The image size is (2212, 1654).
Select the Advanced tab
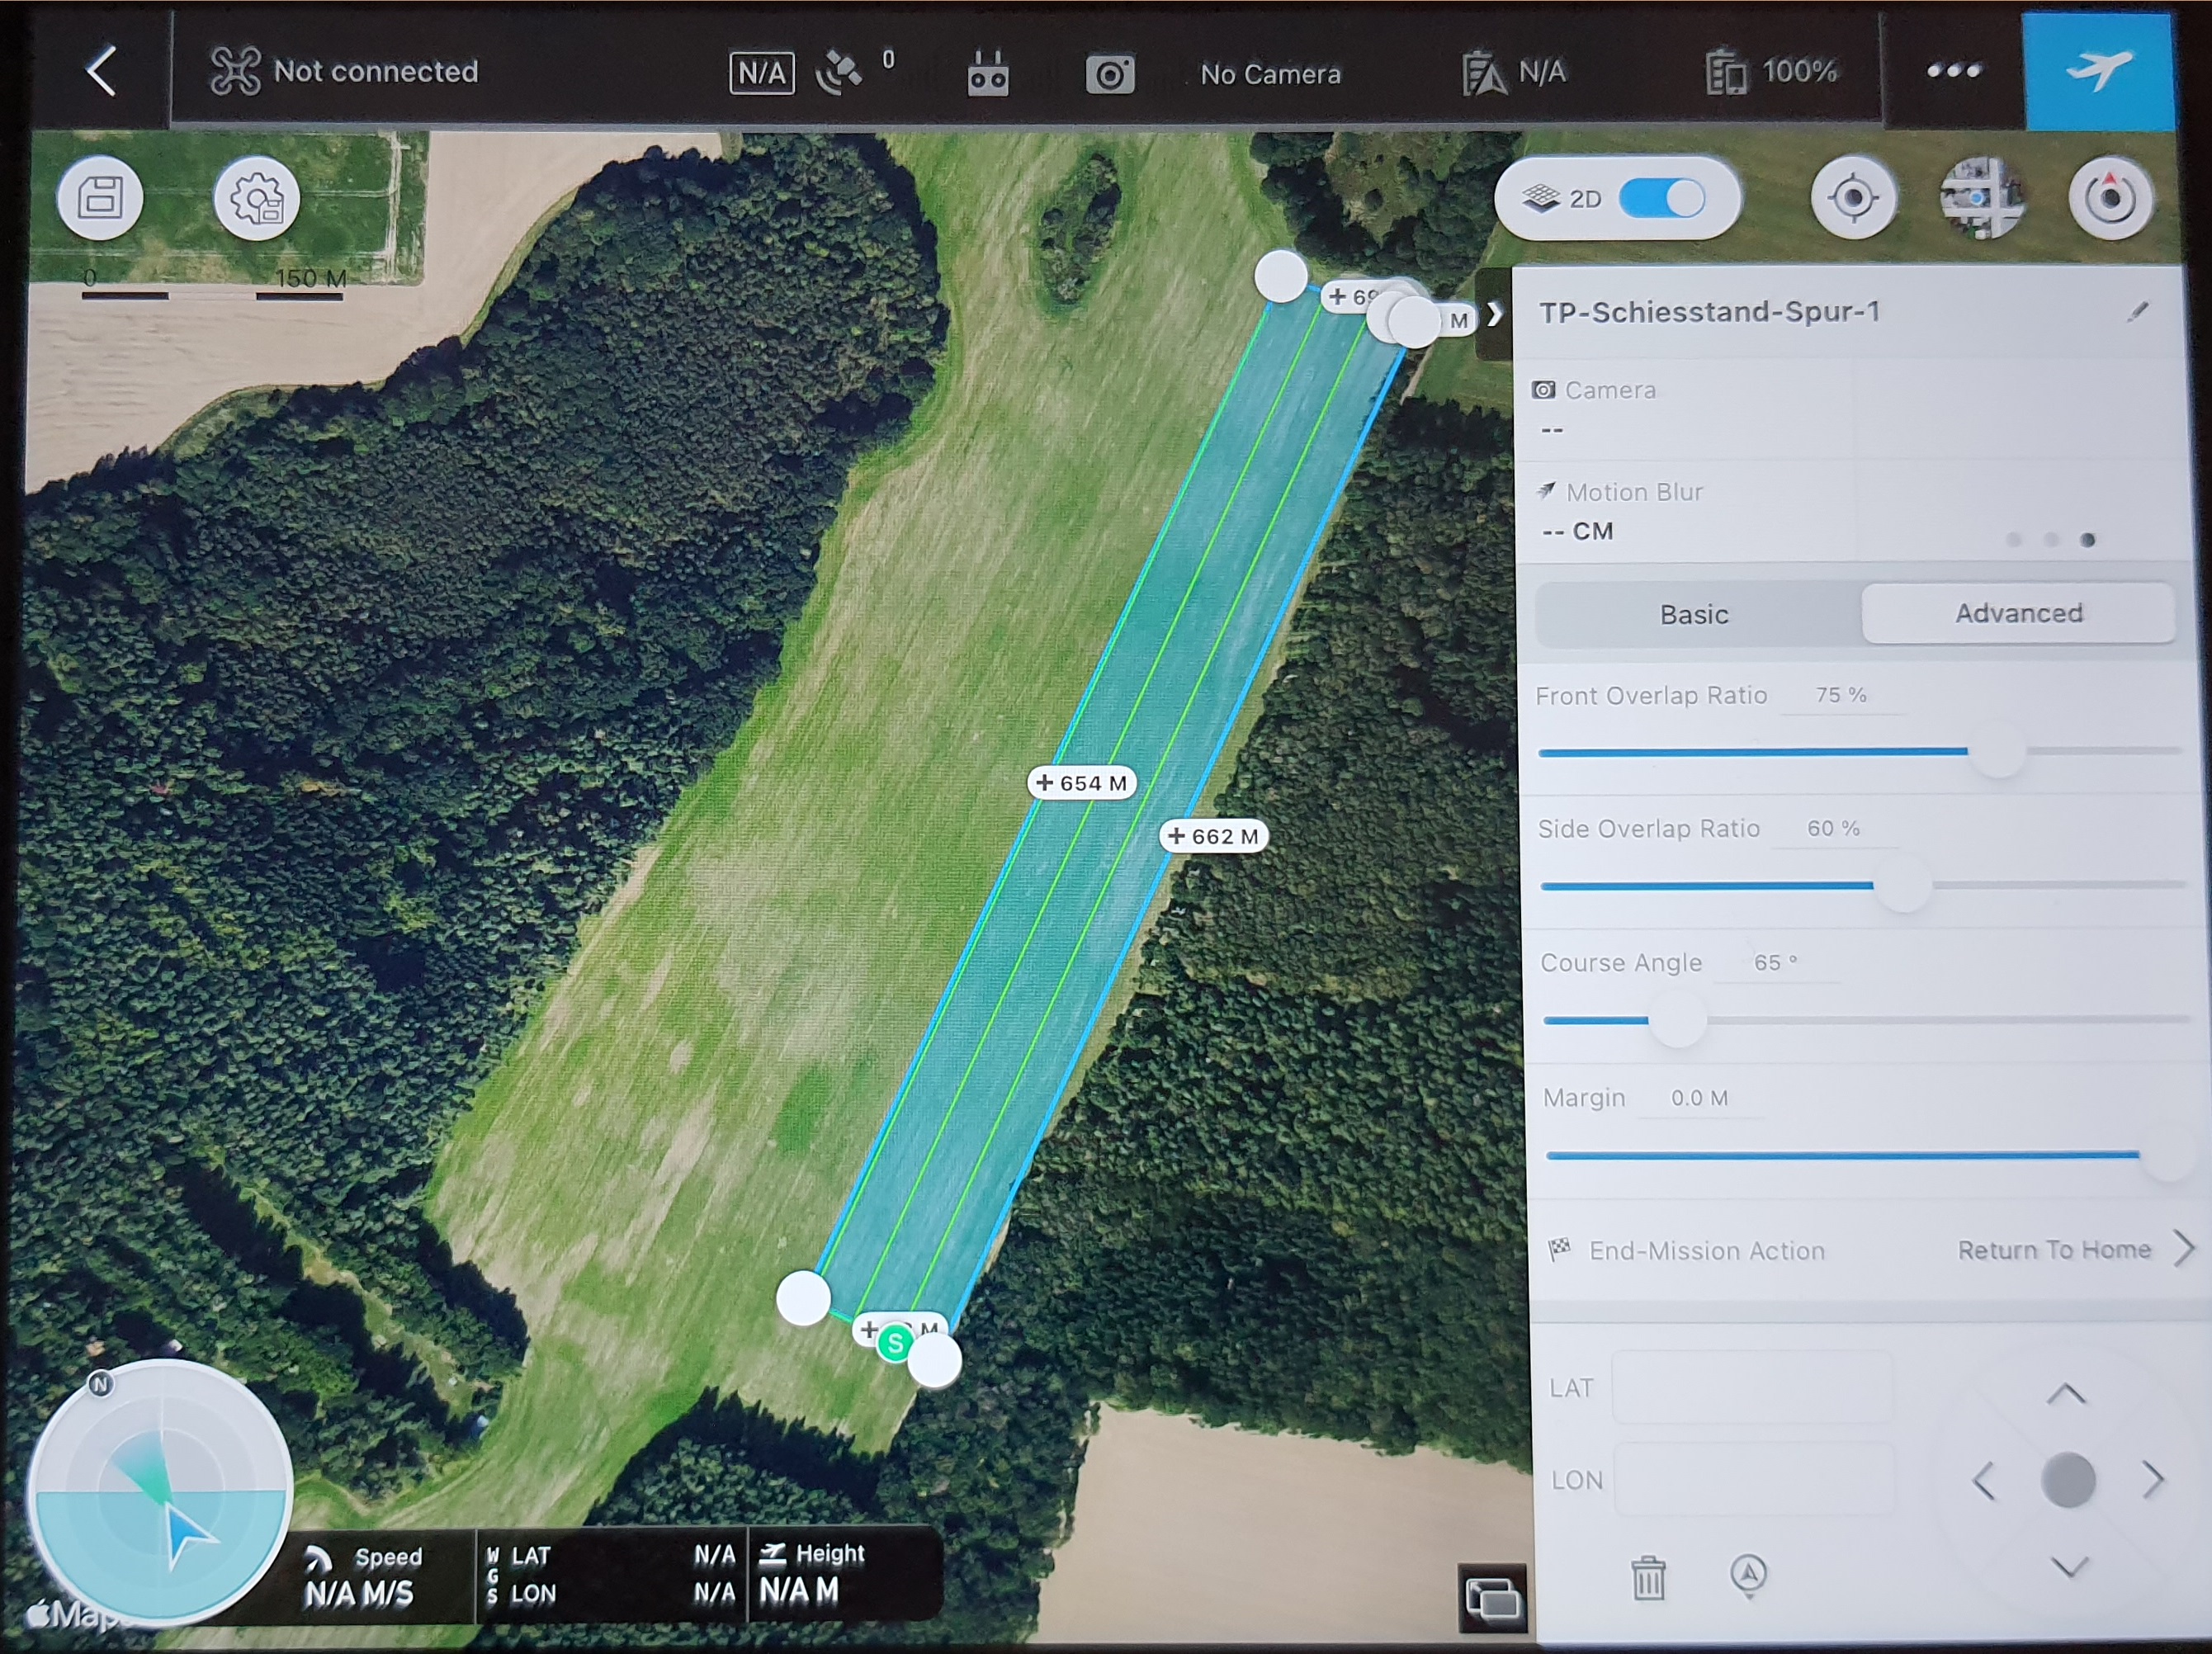coord(2018,613)
